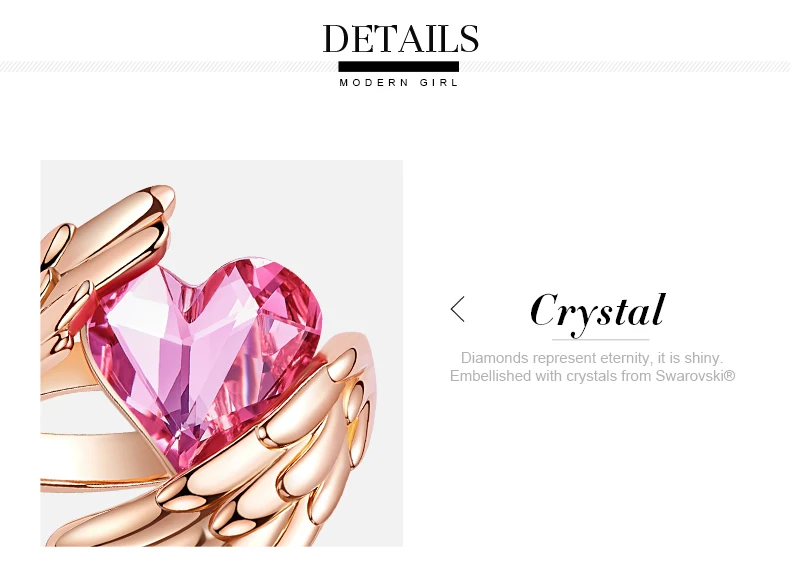Screen dimensions: 790x563
Task: Click the 'Embellished with crystals from Swarovski' line
Action: point(592,376)
